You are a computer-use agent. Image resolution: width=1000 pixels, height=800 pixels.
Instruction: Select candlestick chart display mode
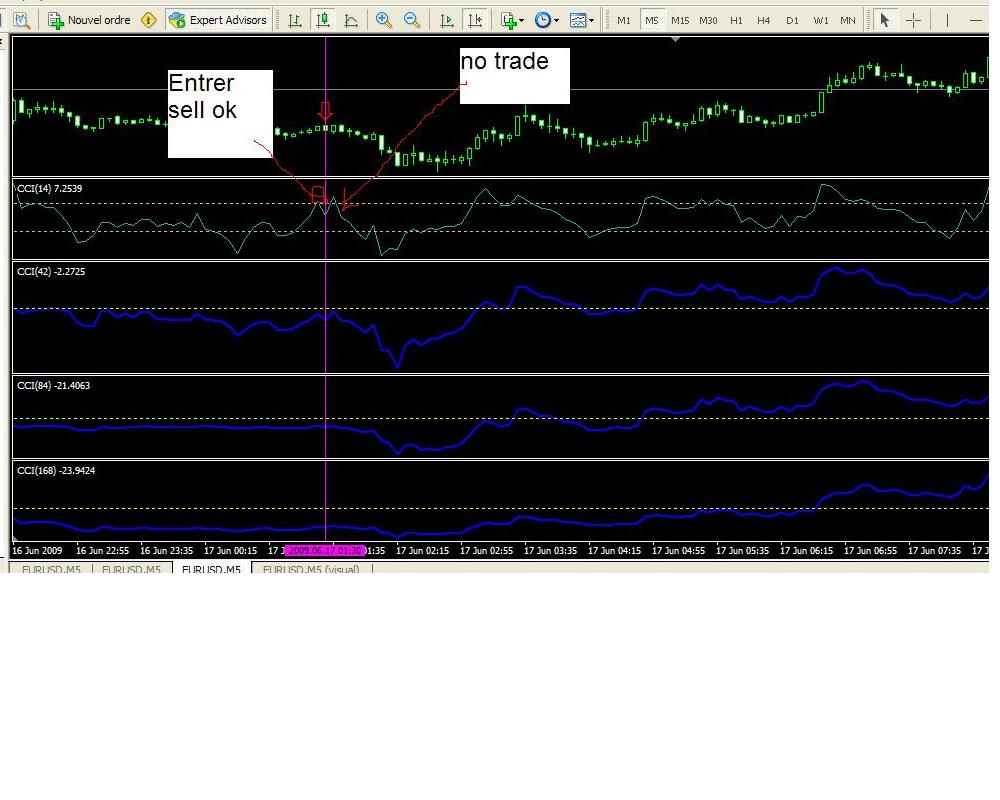tap(322, 20)
